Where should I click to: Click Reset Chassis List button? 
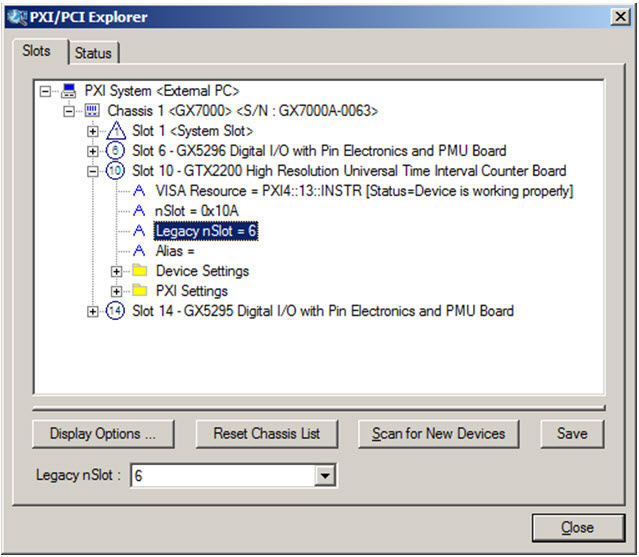click(x=267, y=434)
